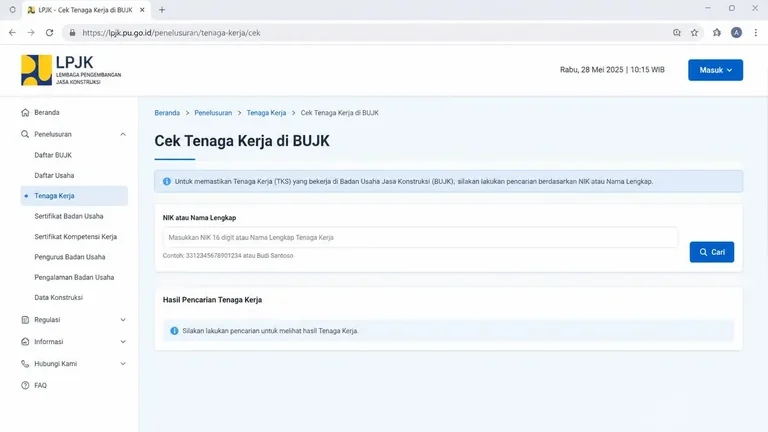This screenshot has height=432, width=768.
Task: Click the info icon in the search results notice
Action: click(x=174, y=331)
